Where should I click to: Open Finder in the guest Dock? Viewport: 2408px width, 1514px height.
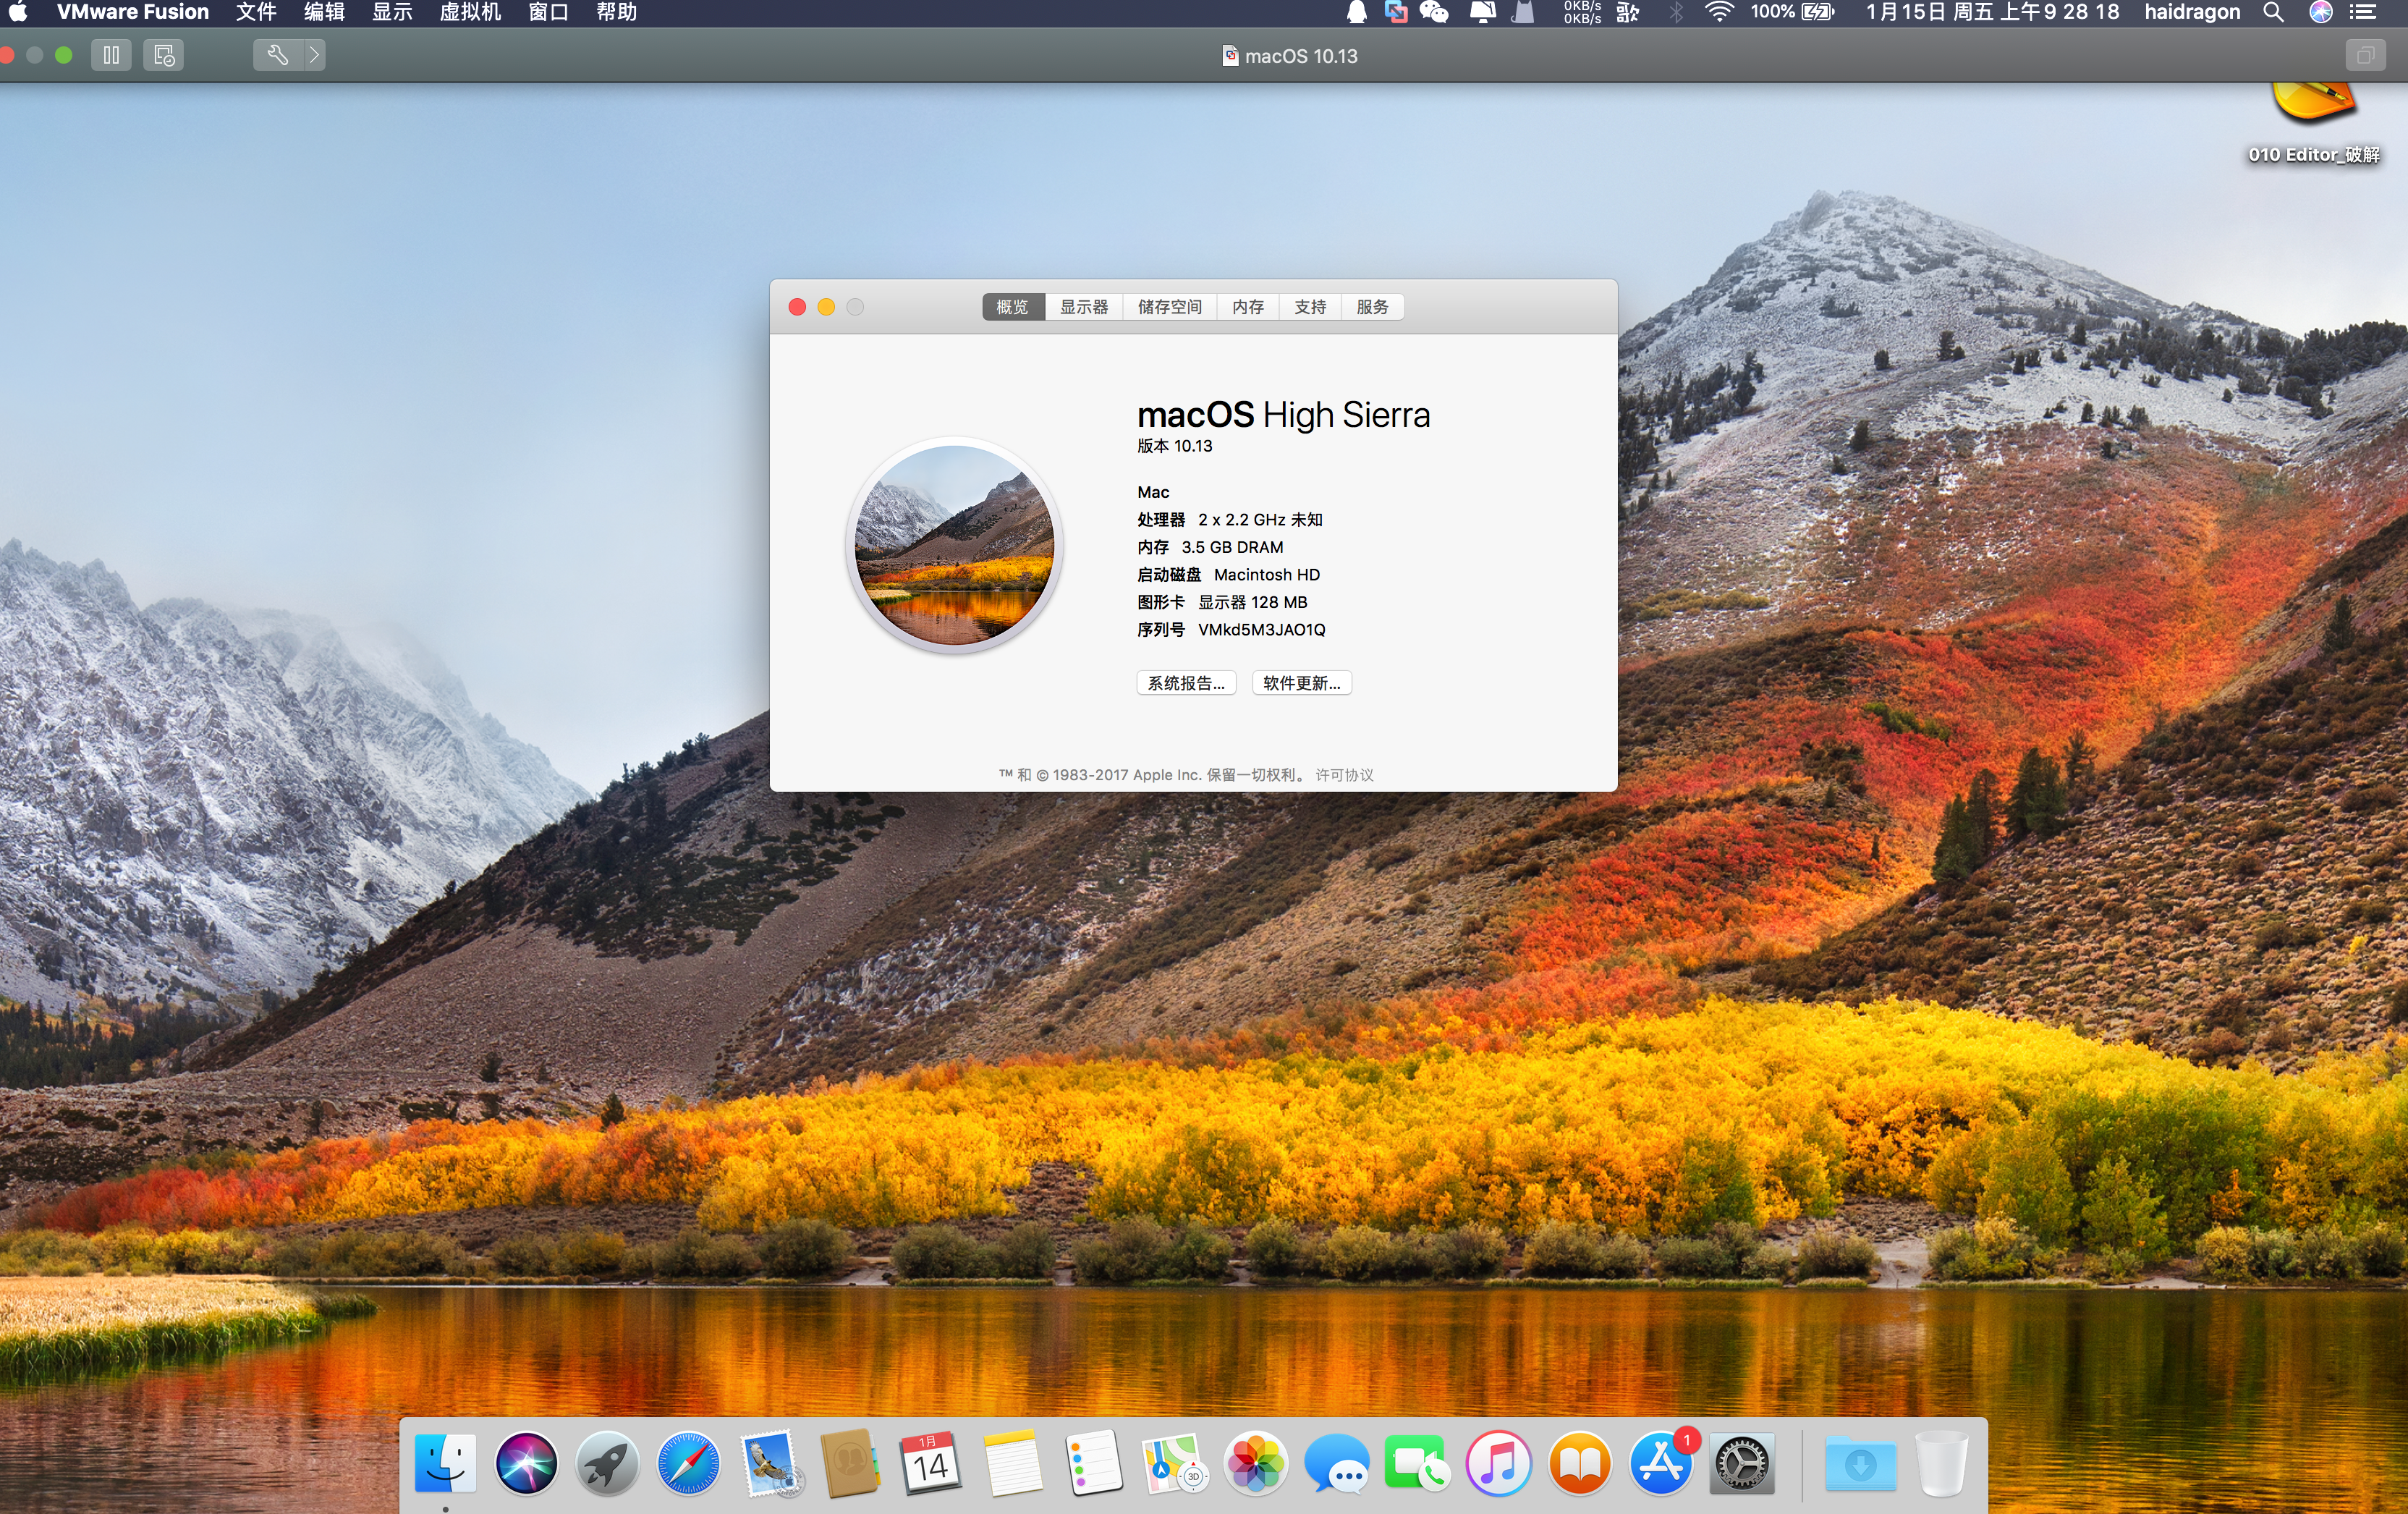[x=445, y=1464]
